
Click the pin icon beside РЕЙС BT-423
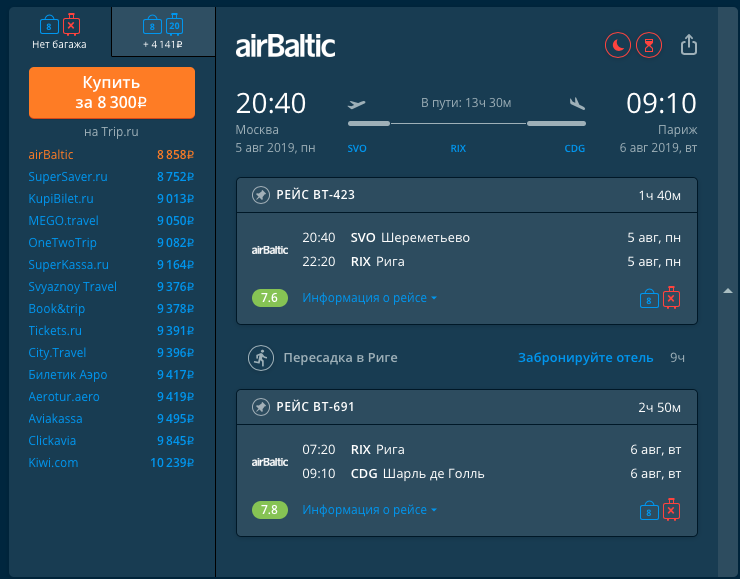[261, 195]
